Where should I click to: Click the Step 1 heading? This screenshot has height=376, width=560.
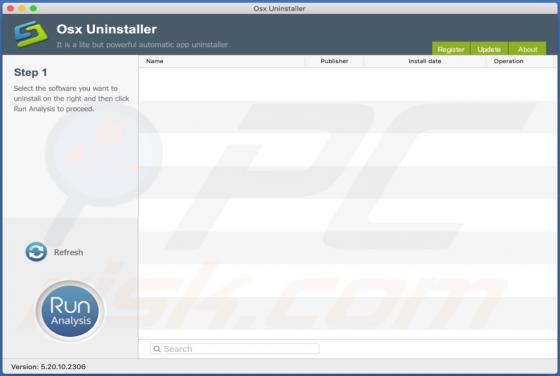point(30,72)
